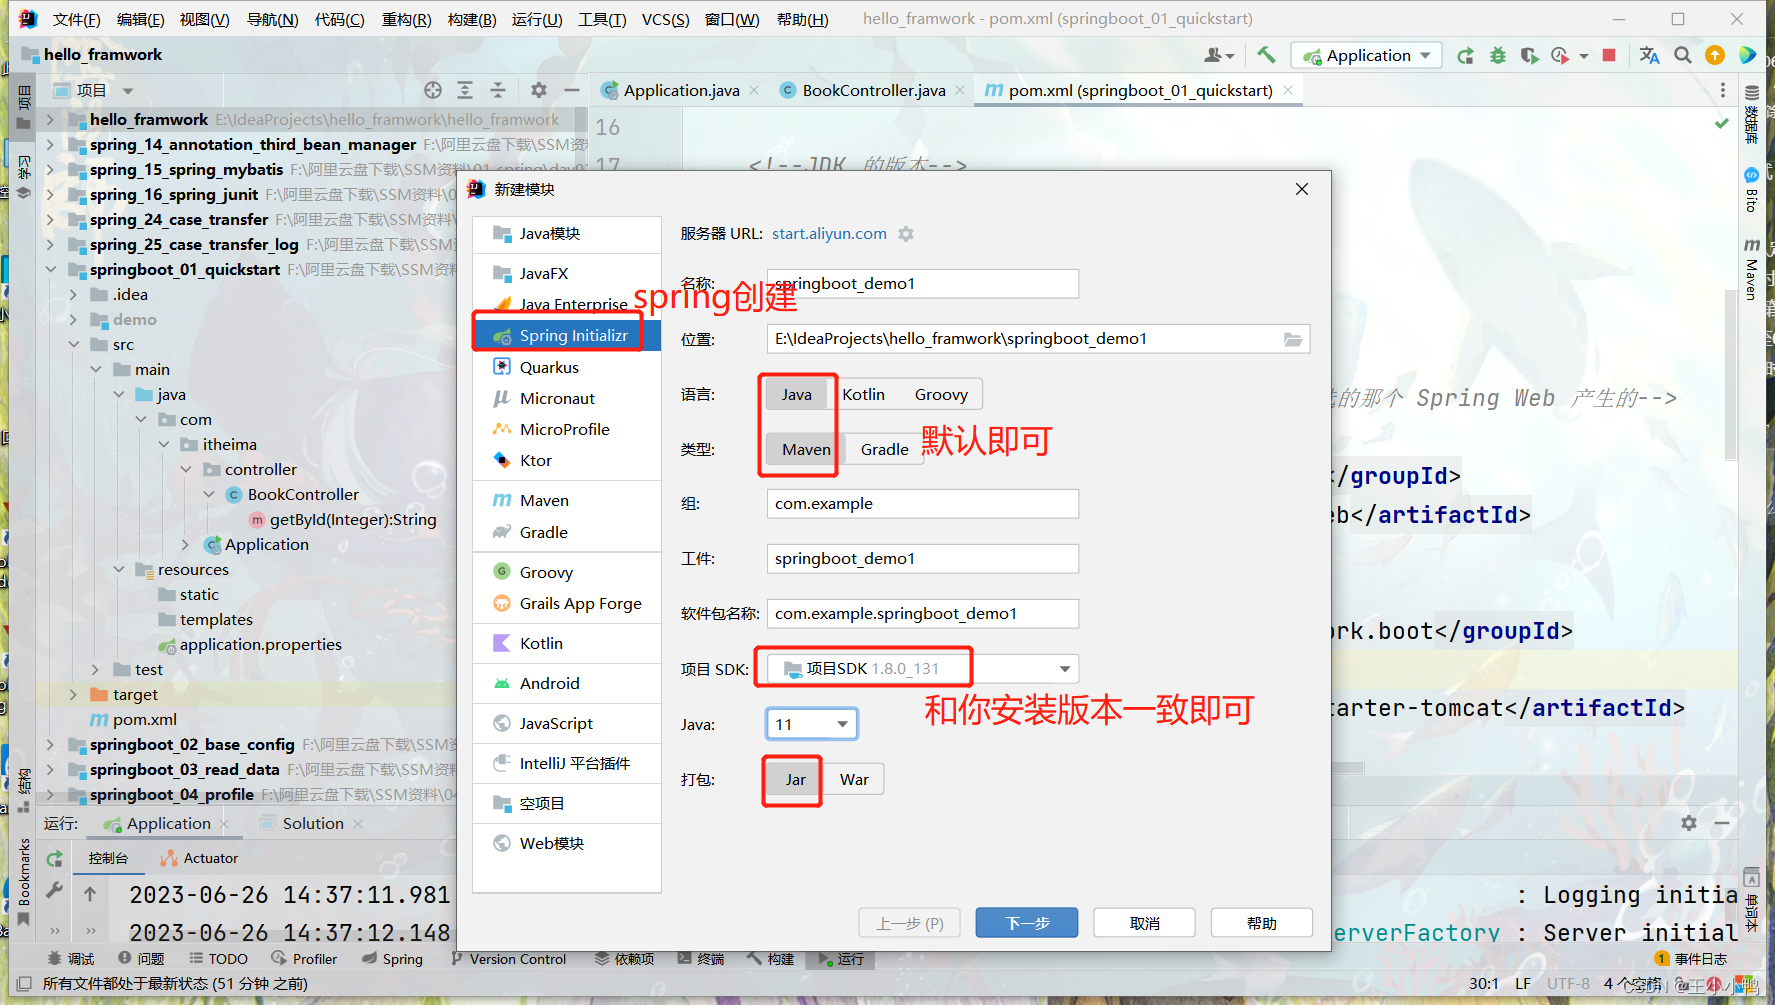Screen dimensions: 1775x1005
Task: Open the TODO tool window
Action: coord(218,959)
